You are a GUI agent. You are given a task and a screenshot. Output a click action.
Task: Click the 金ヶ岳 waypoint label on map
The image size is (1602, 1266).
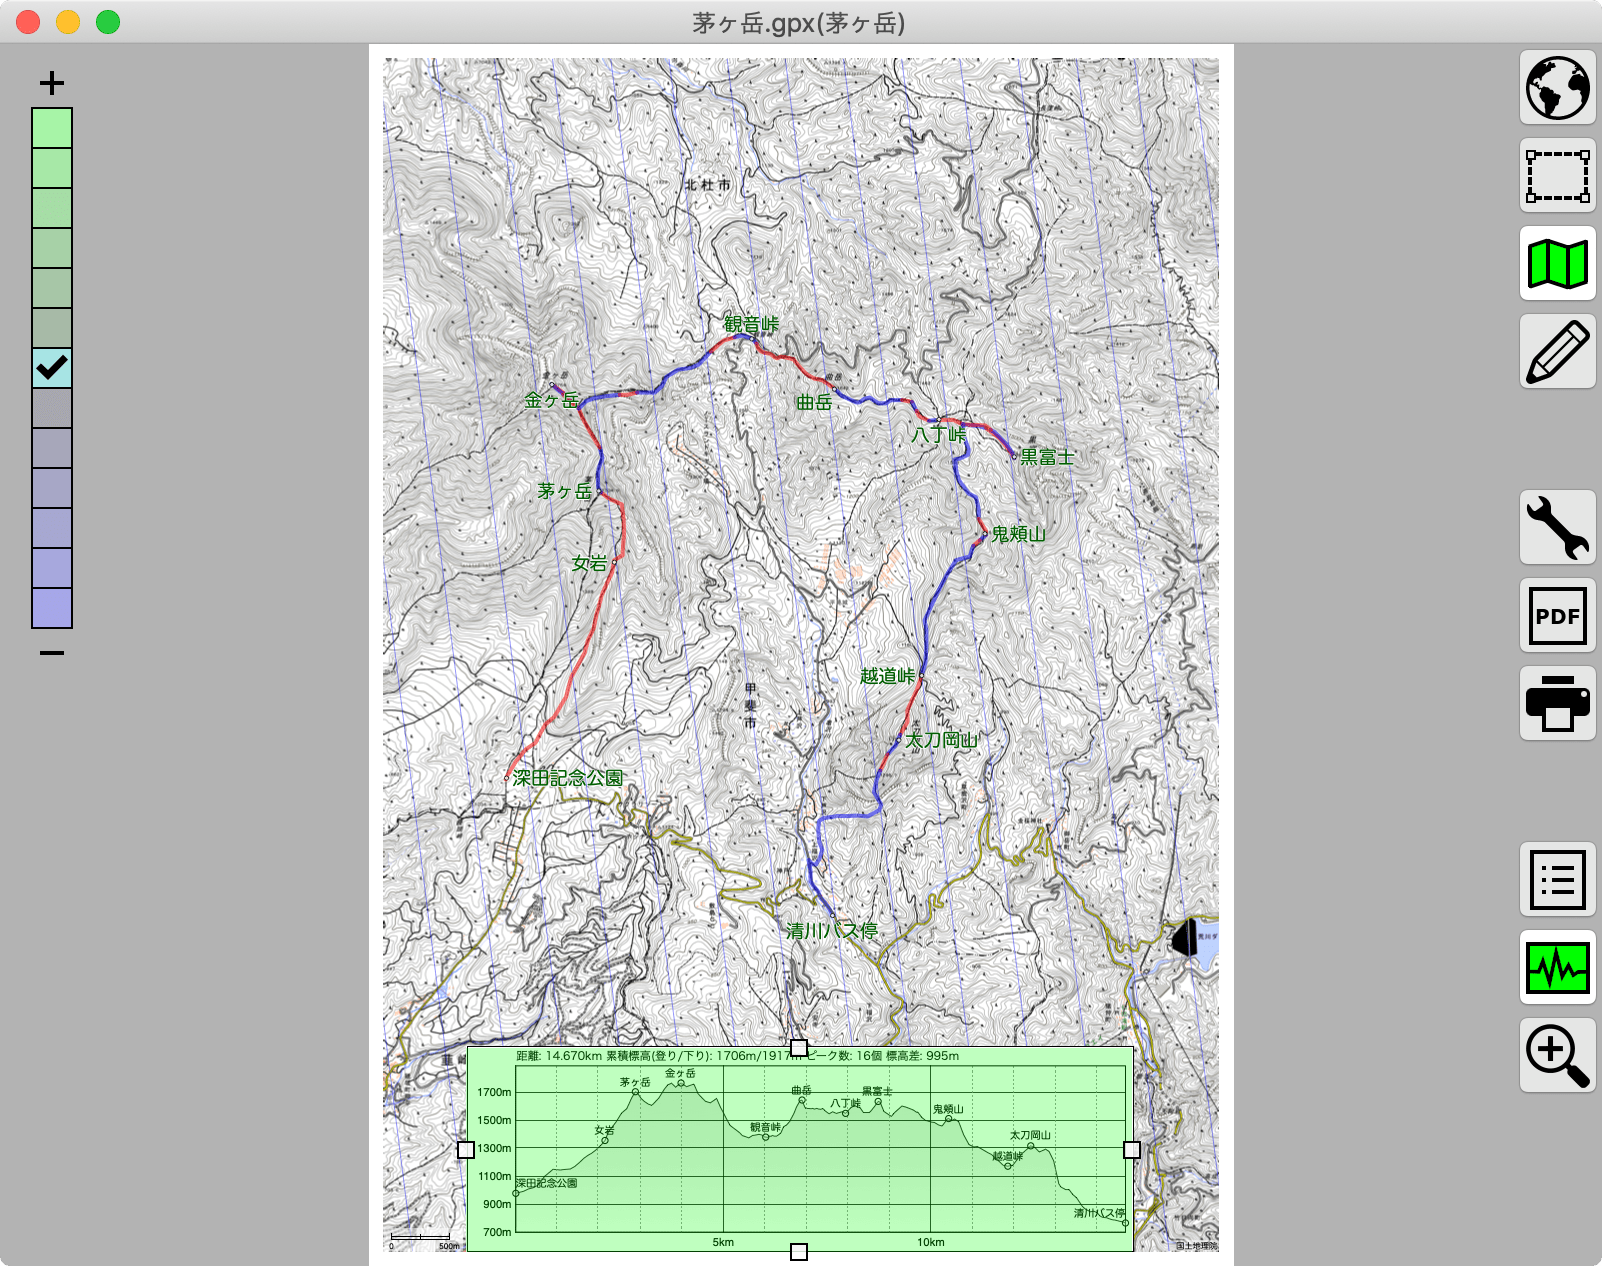point(552,400)
